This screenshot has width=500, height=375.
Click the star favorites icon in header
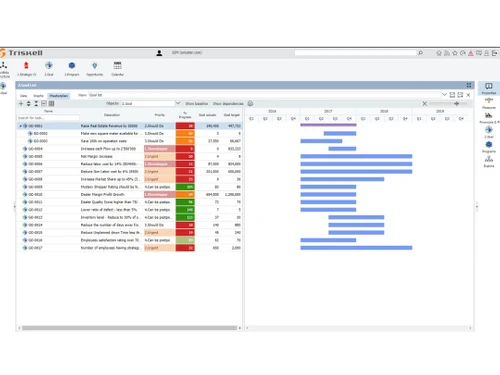tap(455, 53)
